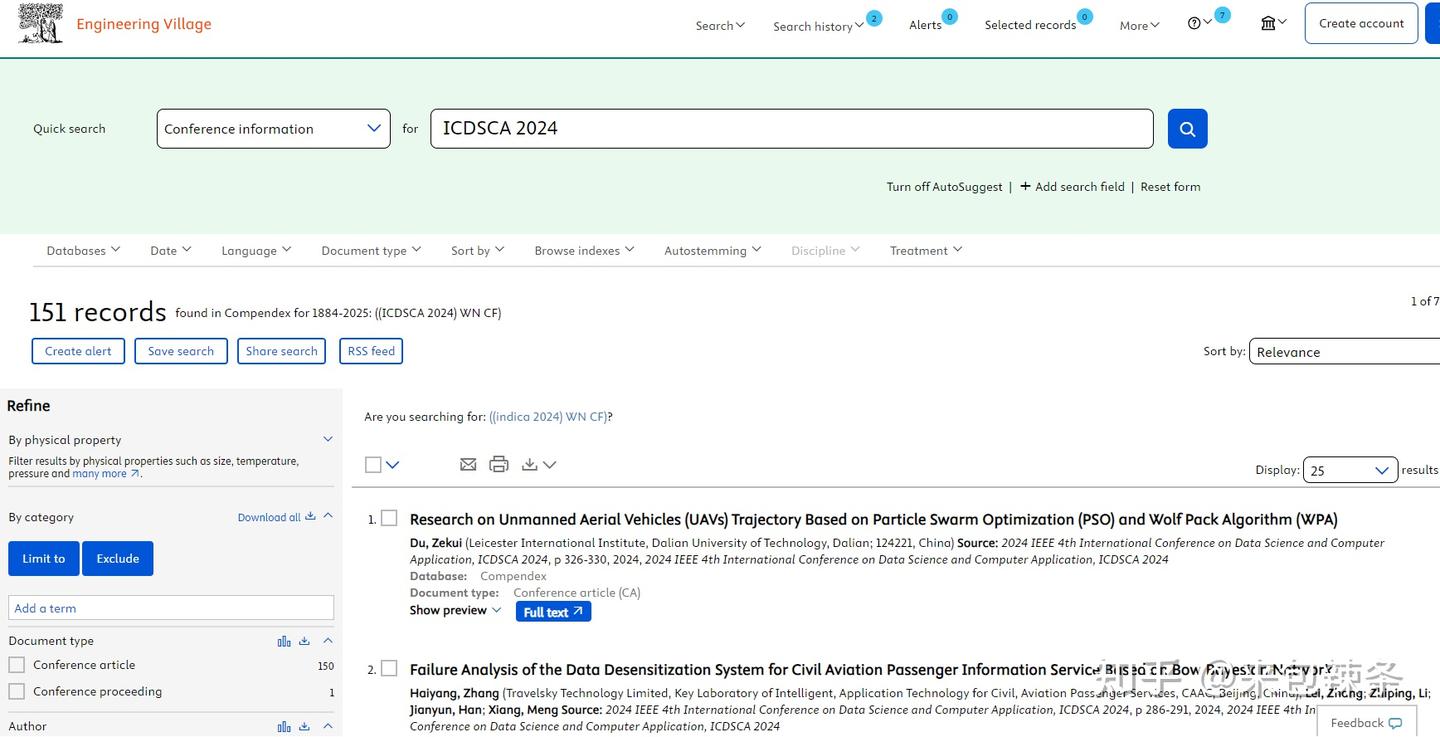Collapse the By physical property section
This screenshot has height=737, width=1440.
[327, 438]
